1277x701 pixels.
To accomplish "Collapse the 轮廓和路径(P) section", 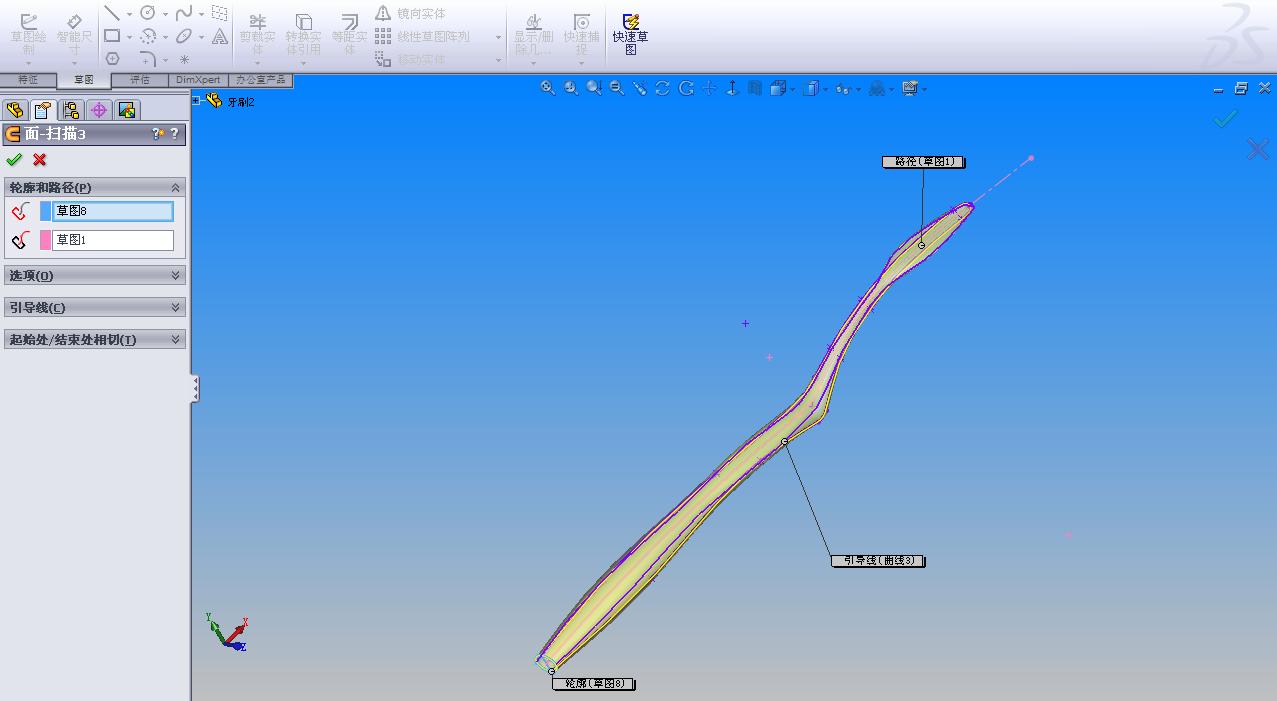I will [176, 187].
